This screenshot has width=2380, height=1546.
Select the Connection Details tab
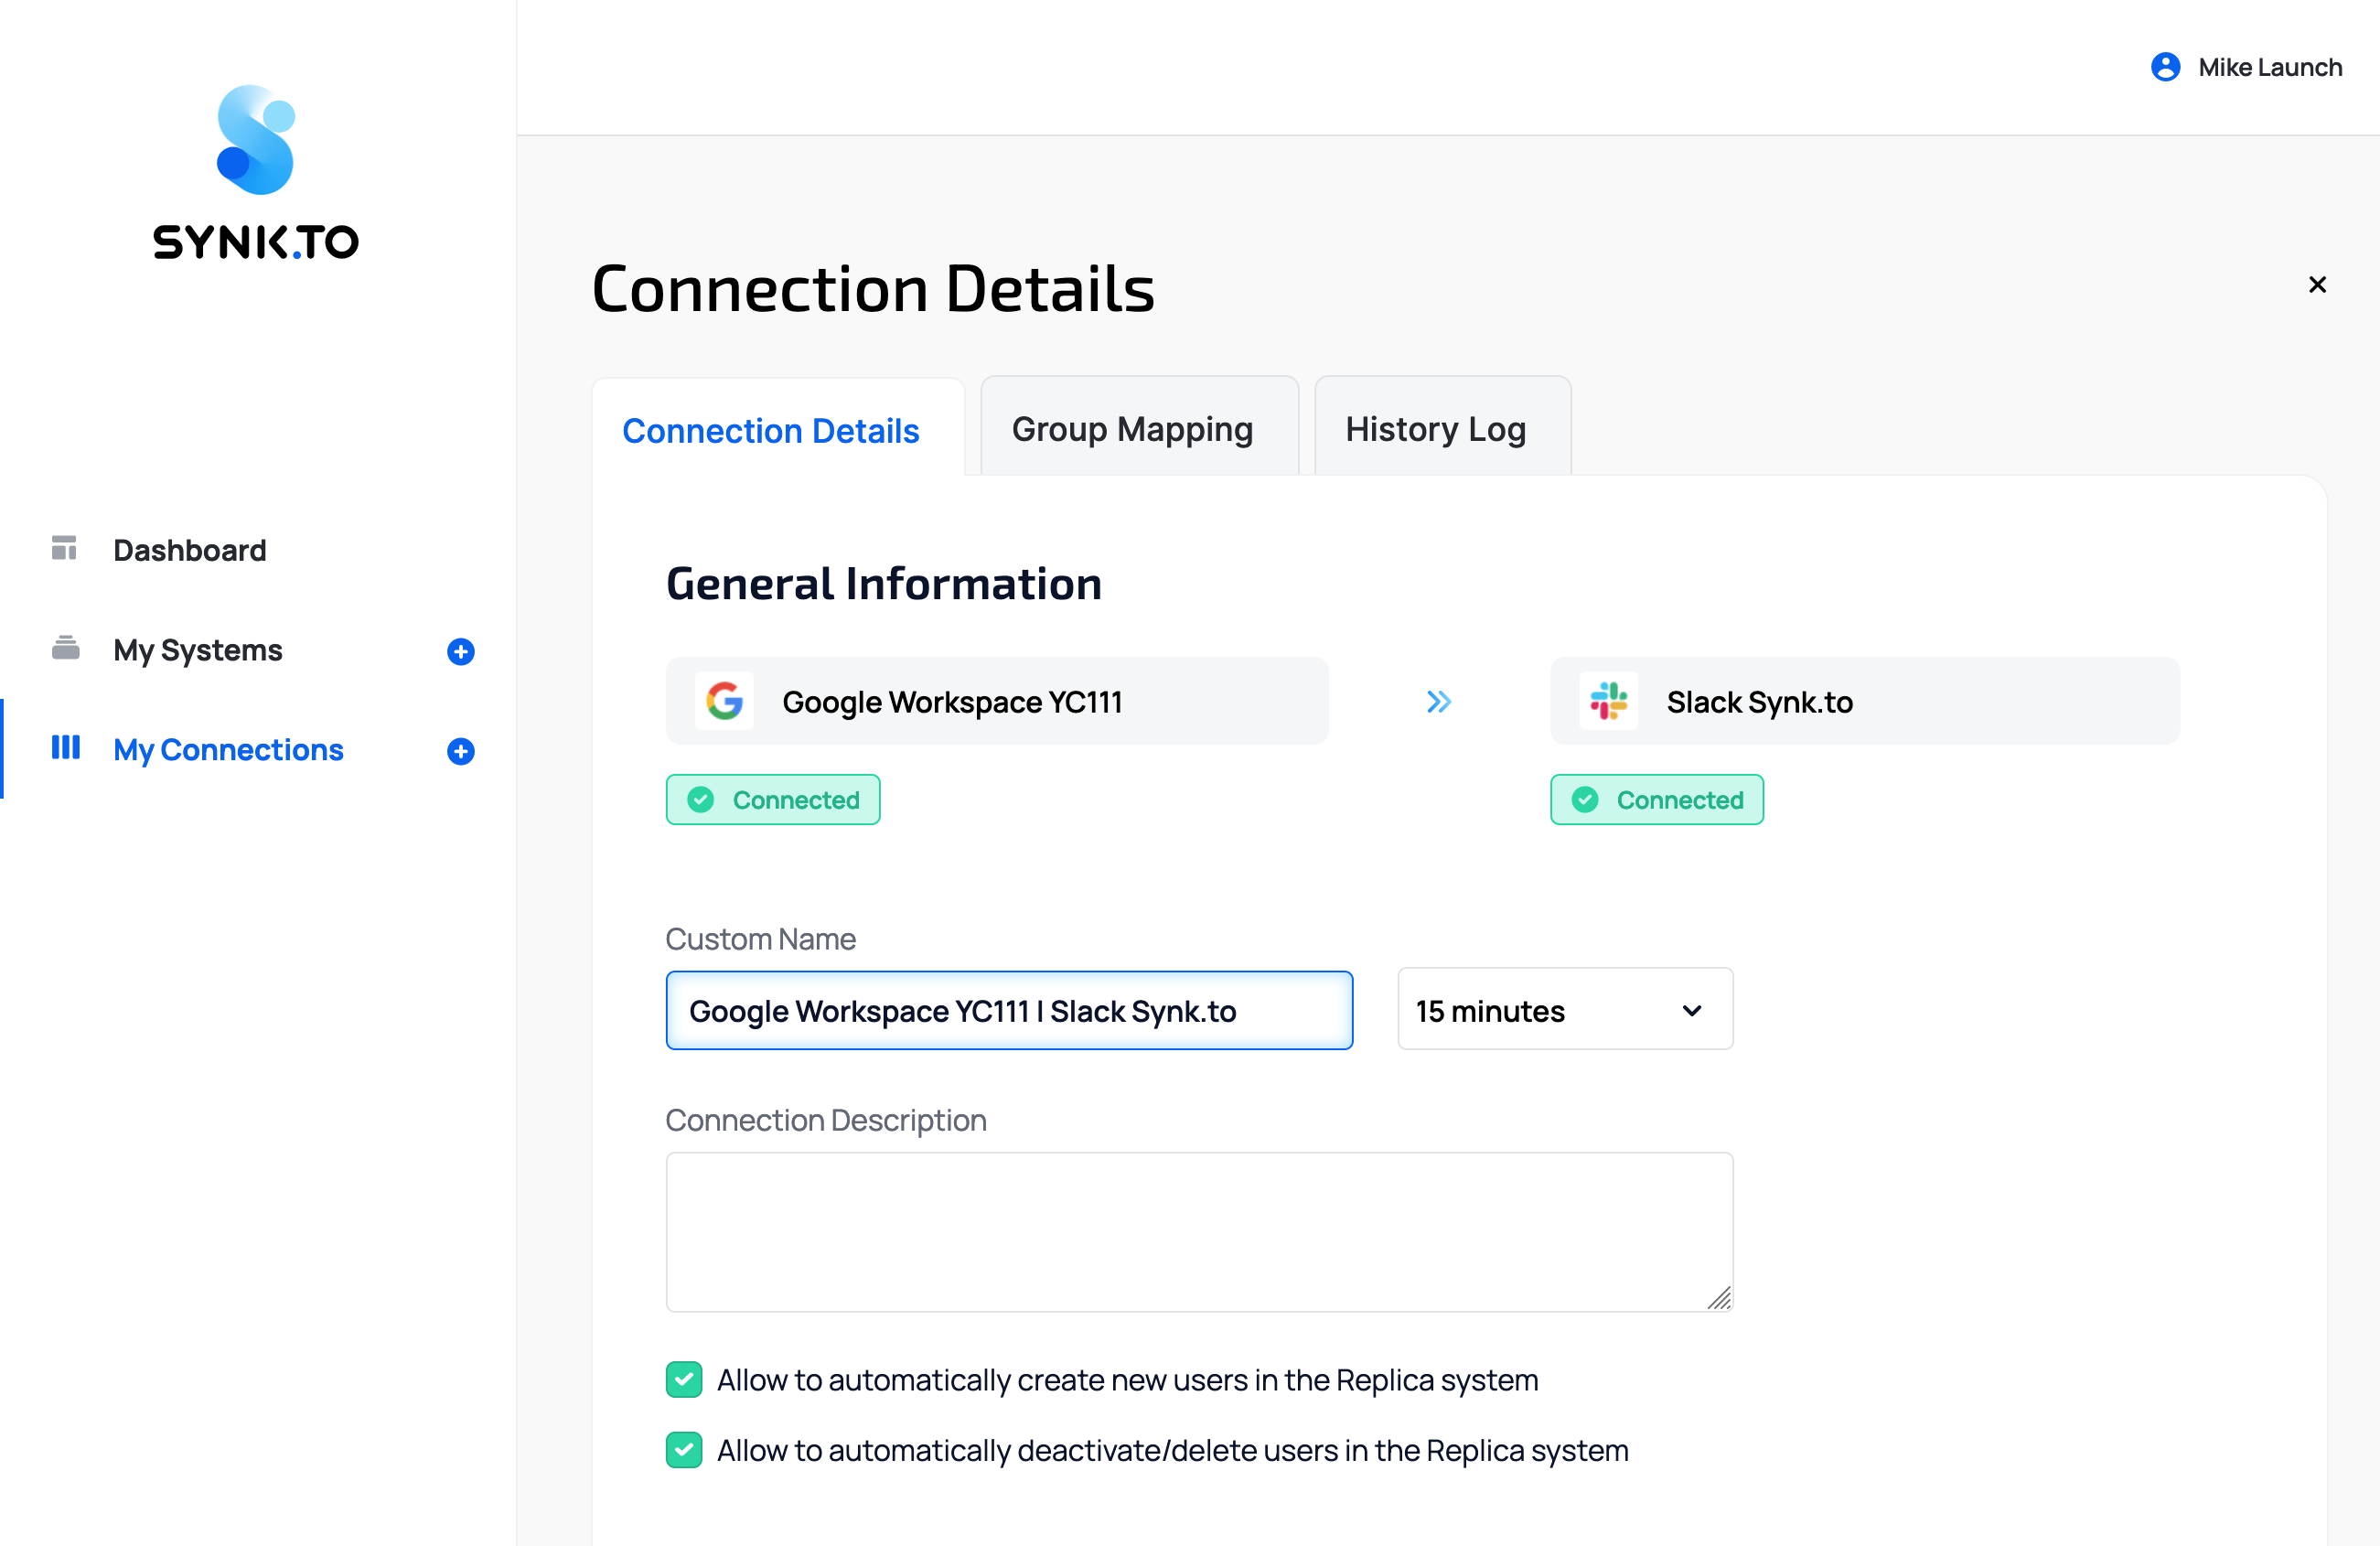pyautogui.click(x=770, y=431)
